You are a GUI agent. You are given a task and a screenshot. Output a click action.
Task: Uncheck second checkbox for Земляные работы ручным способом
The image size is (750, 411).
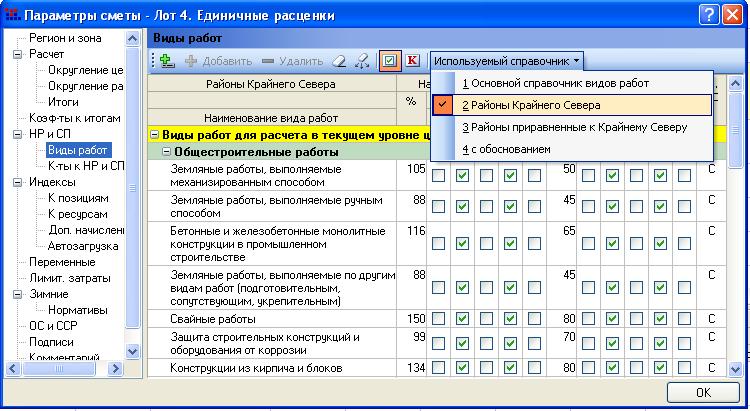pos(462,201)
